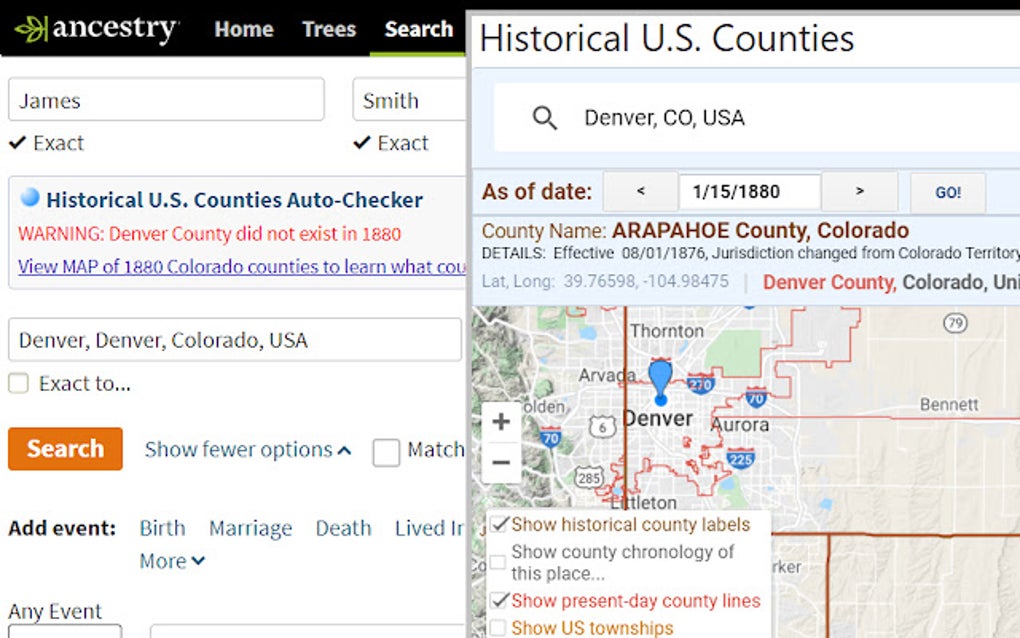
Task: Add a Birth event
Action: pos(163,528)
